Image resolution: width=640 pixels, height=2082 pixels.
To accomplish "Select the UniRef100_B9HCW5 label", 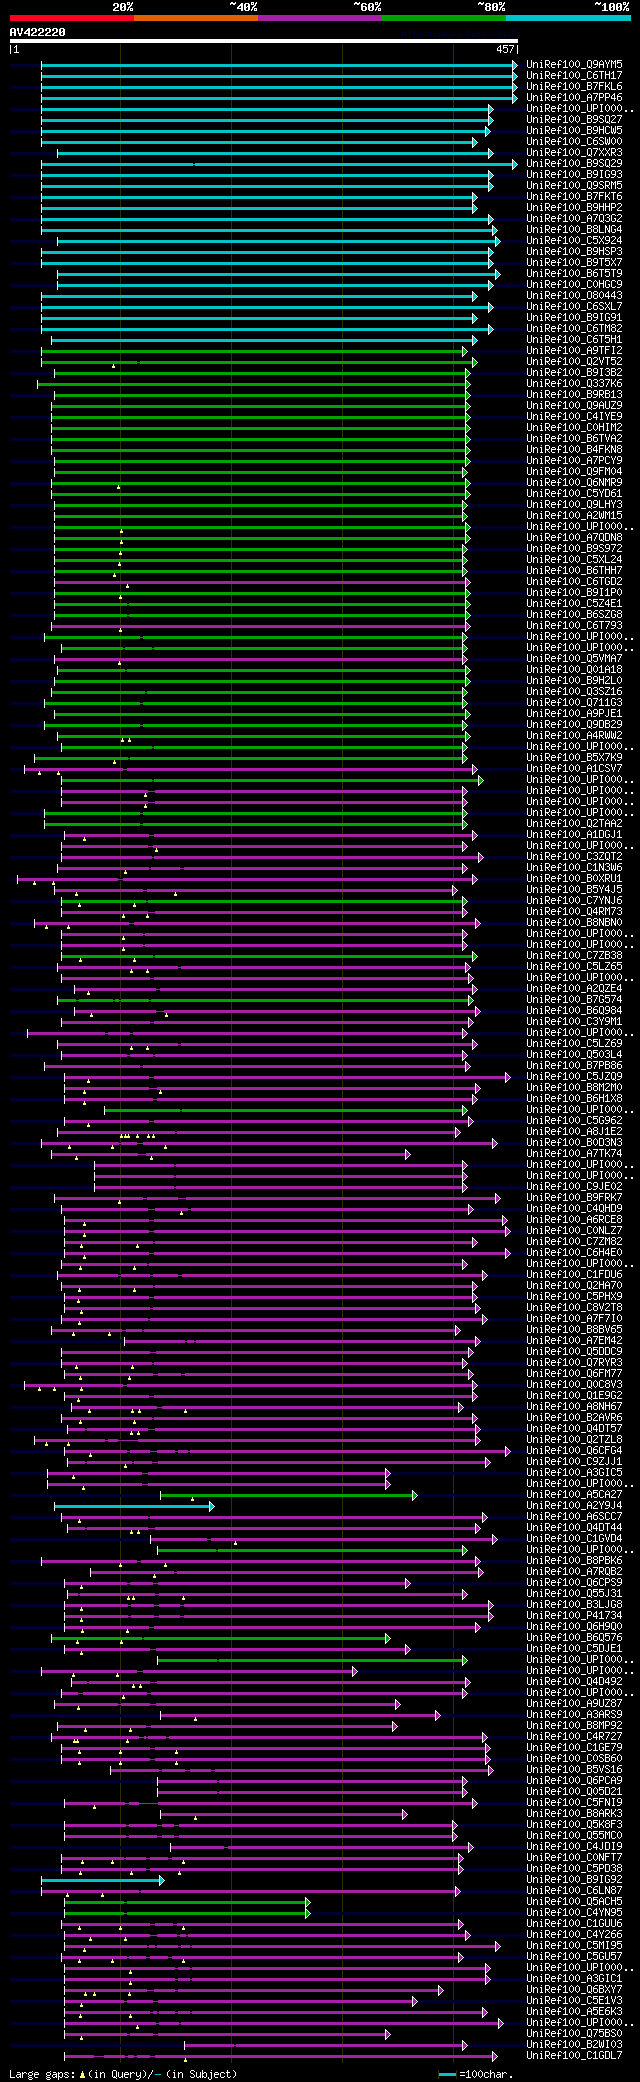I will pyautogui.click(x=574, y=130).
